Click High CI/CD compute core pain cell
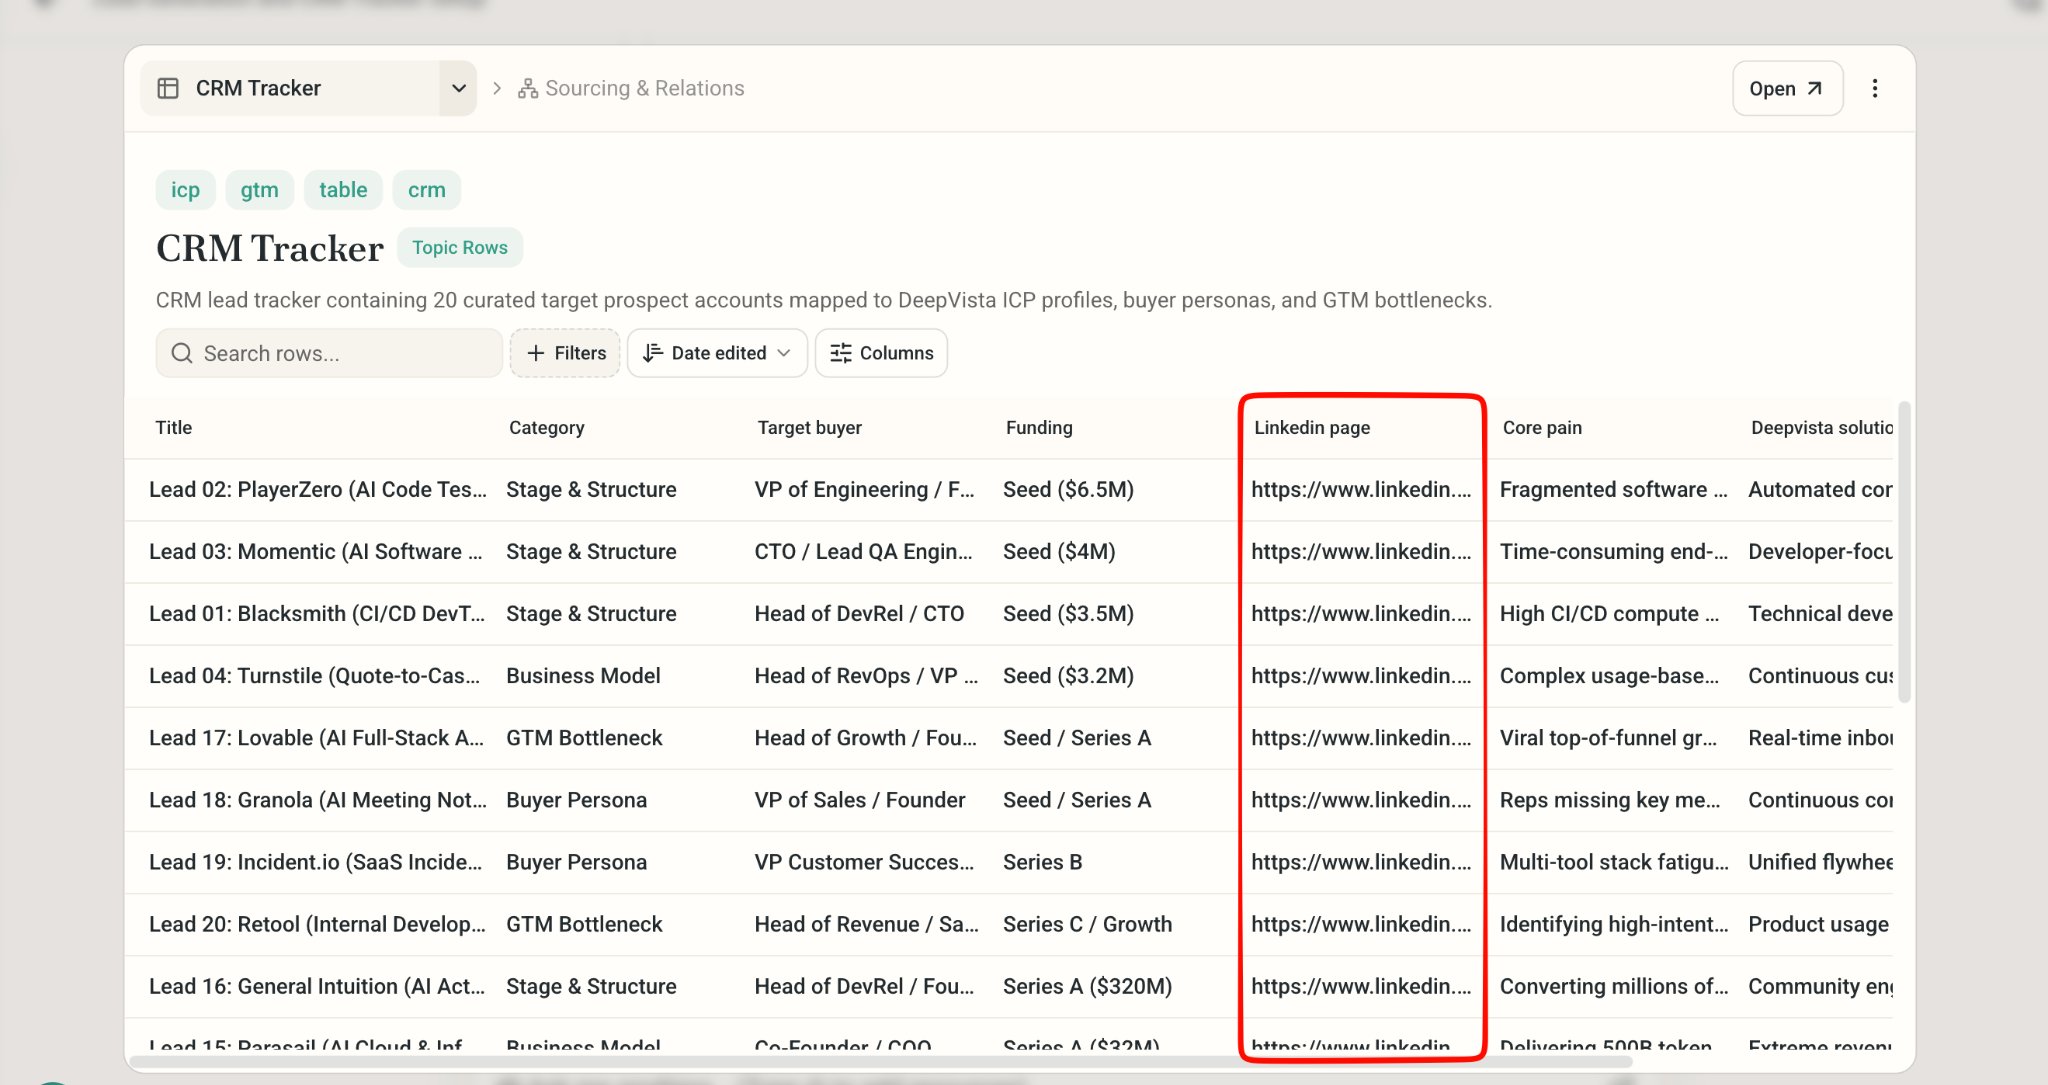2048x1085 pixels. (1609, 613)
